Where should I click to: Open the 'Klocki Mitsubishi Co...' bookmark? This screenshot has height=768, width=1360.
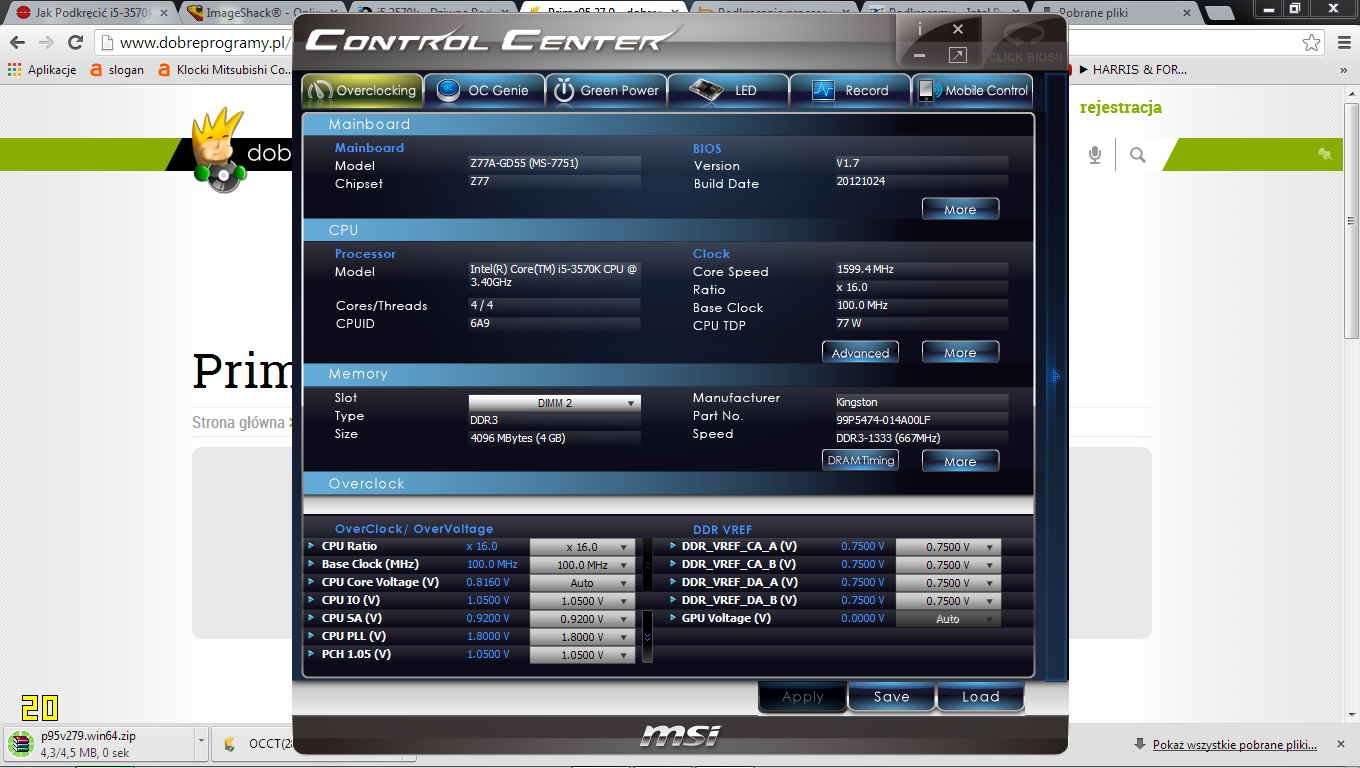(225, 70)
